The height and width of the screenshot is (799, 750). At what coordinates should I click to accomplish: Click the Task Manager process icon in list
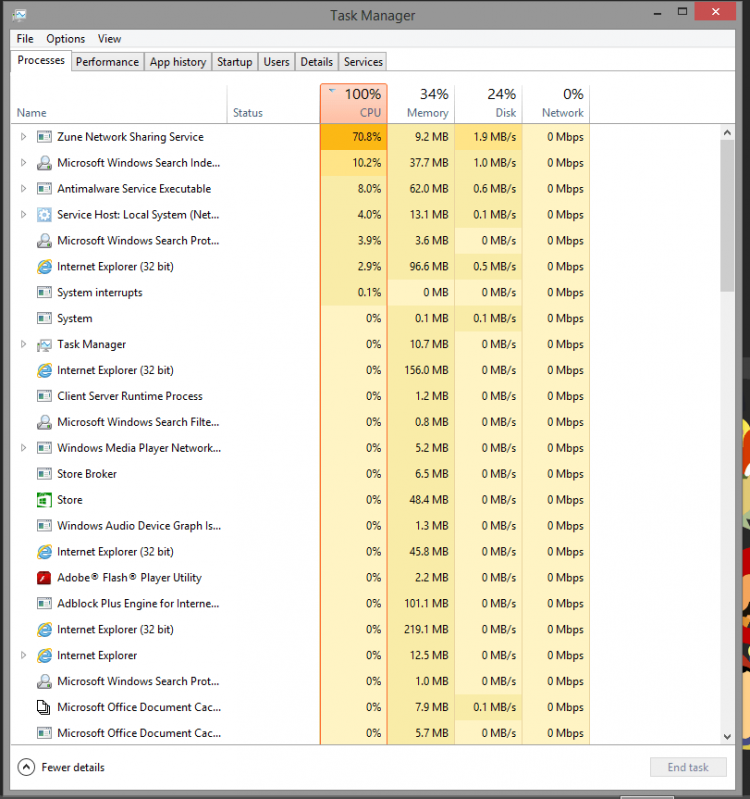click(44, 345)
